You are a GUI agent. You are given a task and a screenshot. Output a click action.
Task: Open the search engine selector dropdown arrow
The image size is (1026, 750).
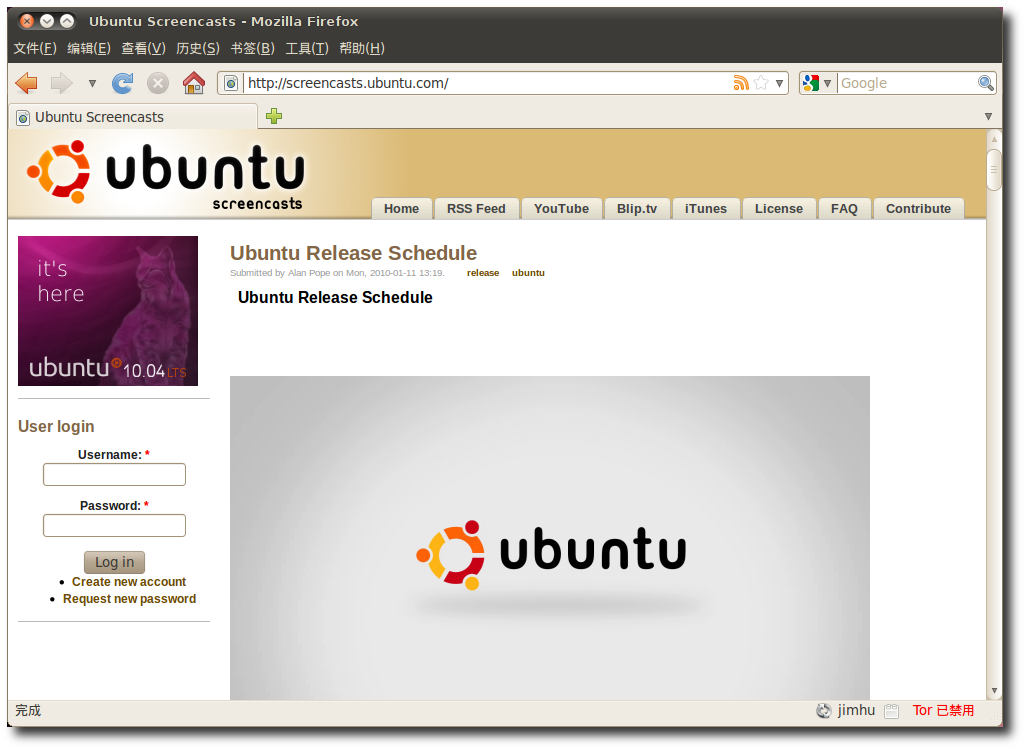pos(827,84)
